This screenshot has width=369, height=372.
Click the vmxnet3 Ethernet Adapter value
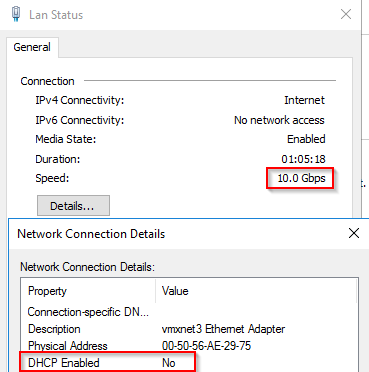(223, 329)
